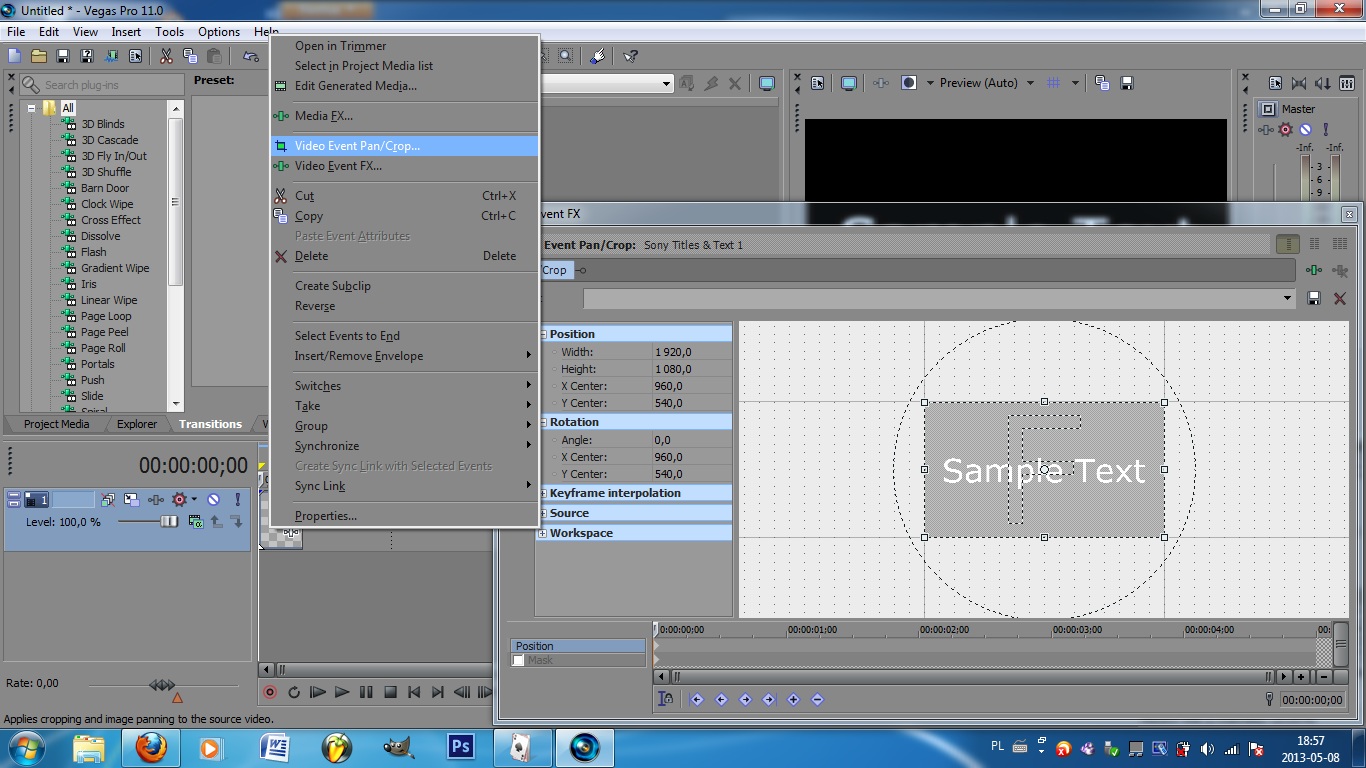Open the Pan/Crop preset dropdown

coord(1287,298)
